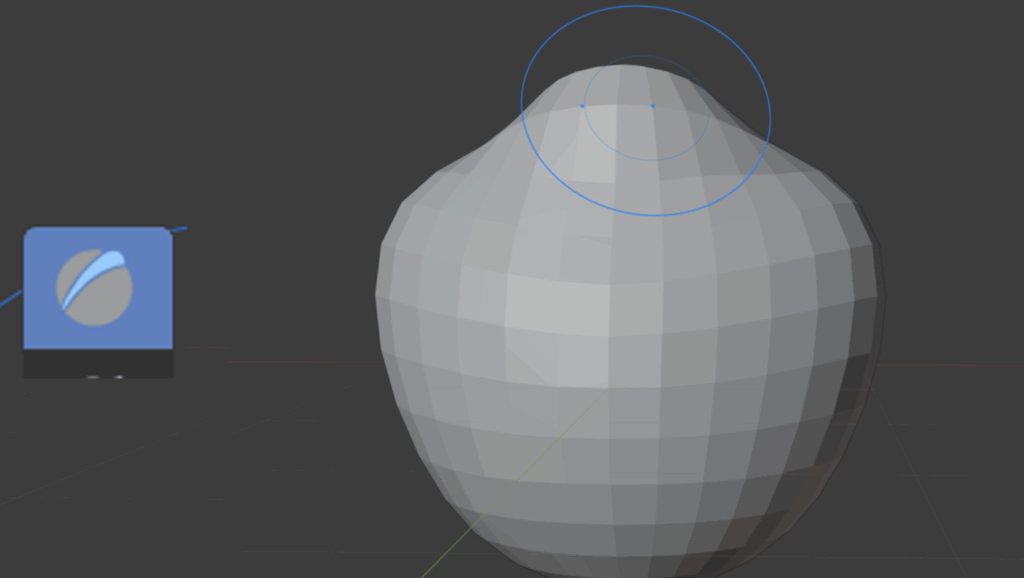
Task: Click empty background inside outer ring above the mesh
Action: [x=560, y=50]
